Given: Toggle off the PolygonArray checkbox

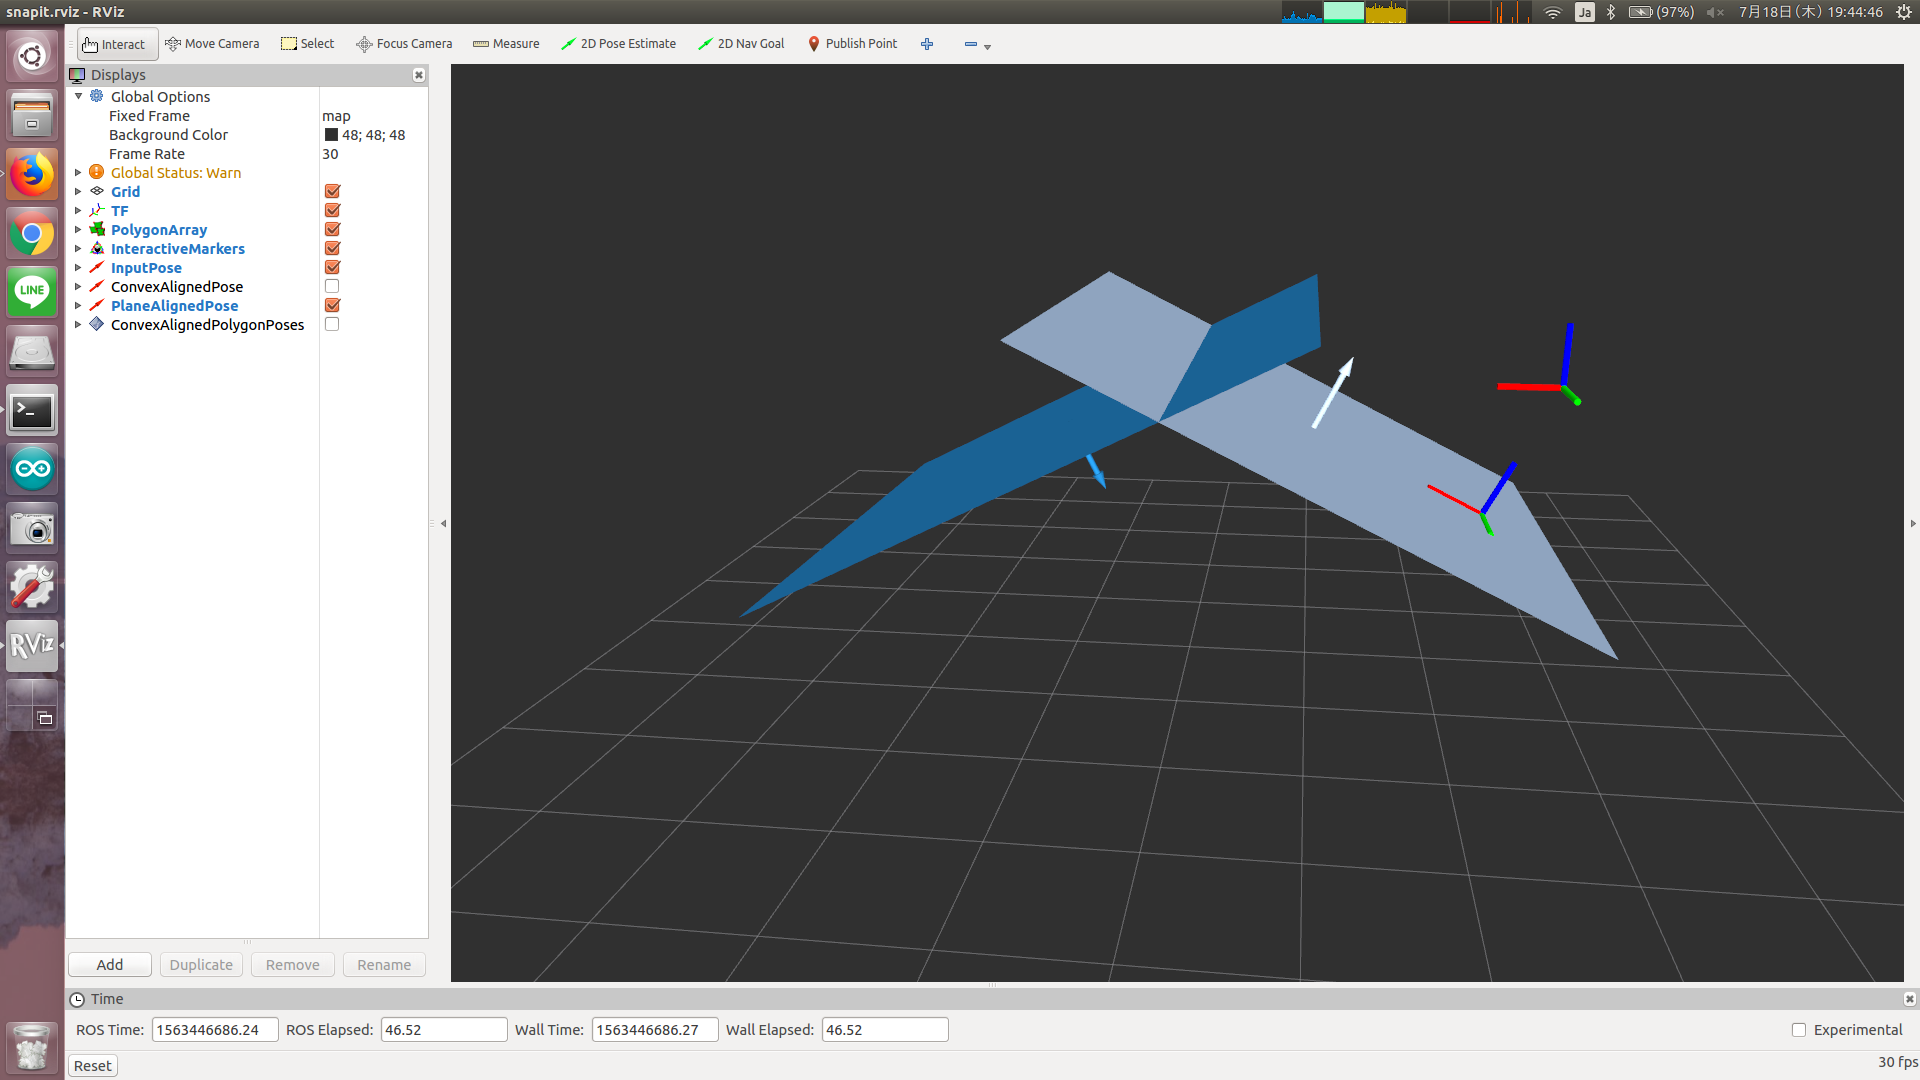Looking at the screenshot, I should click(332, 230).
